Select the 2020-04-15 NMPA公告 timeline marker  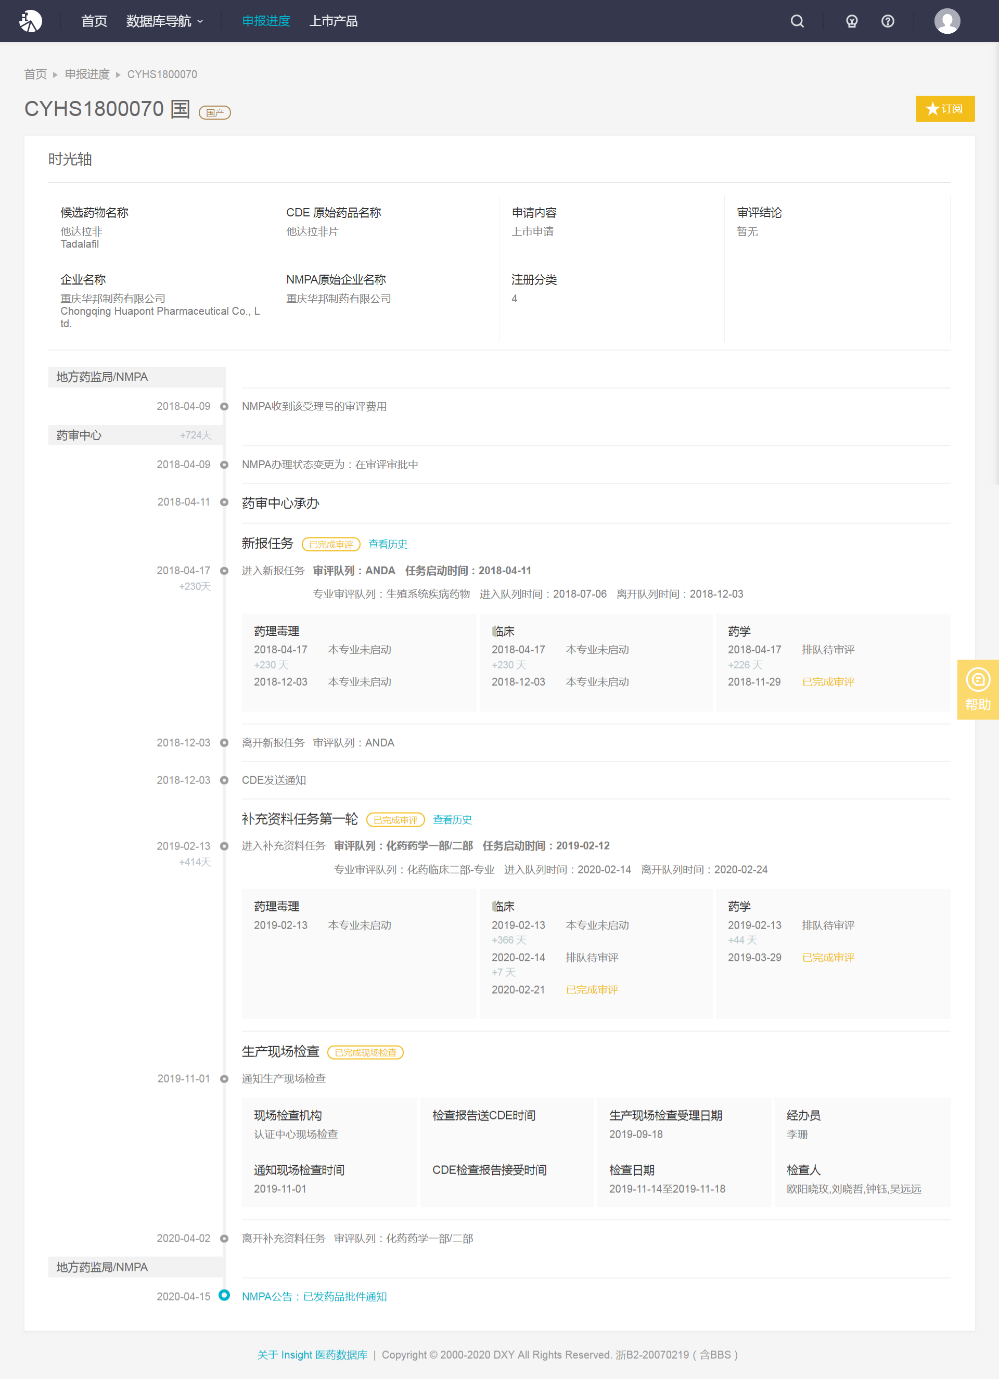coord(224,1295)
